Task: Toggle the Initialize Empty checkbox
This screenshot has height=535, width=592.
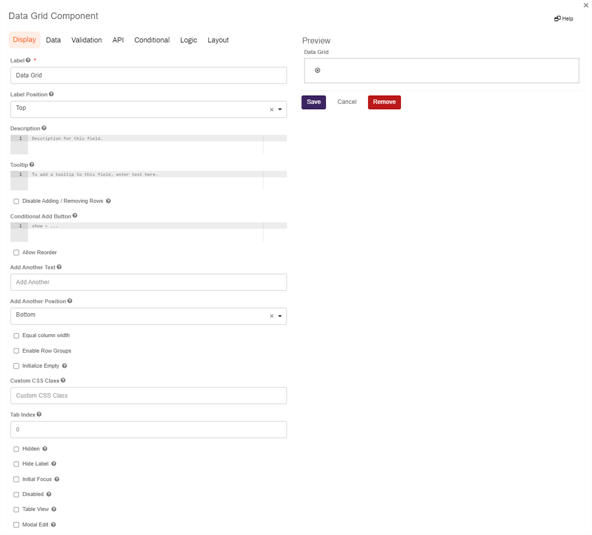Action: pyautogui.click(x=16, y=366)
